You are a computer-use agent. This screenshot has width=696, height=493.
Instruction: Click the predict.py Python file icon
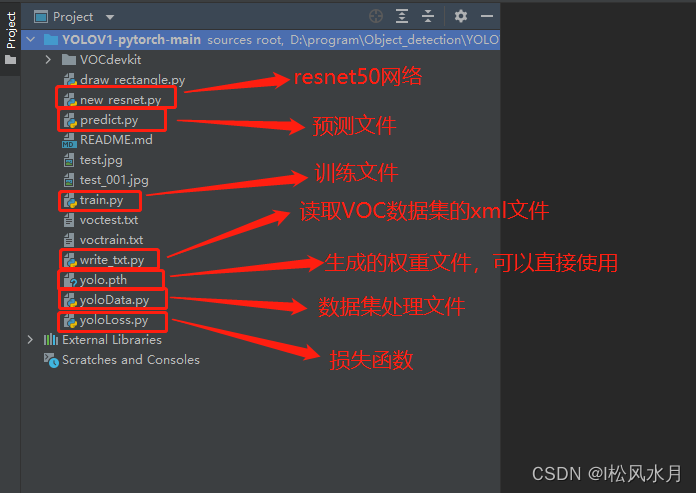point(70,120)
